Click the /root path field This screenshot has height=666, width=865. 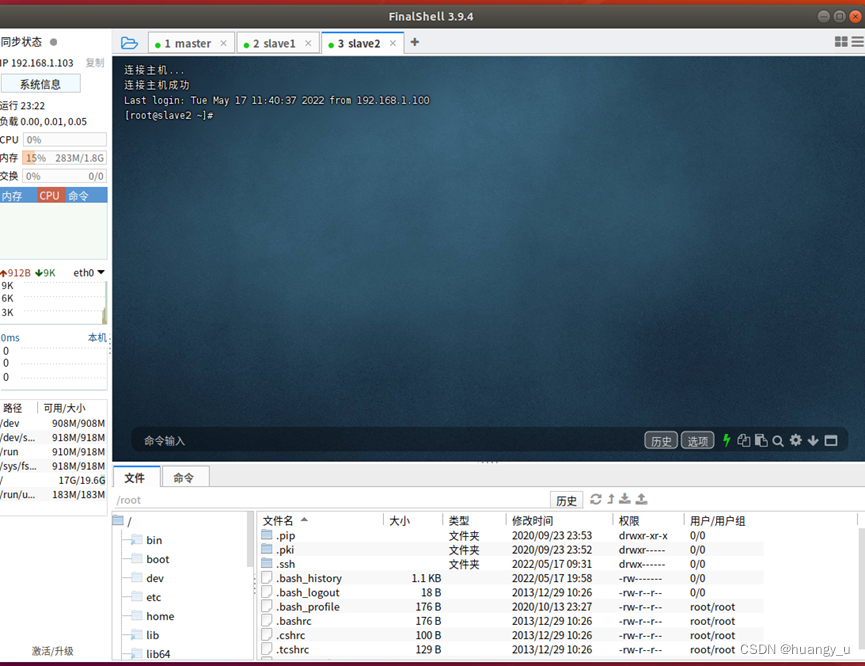[x=331, y=500]
